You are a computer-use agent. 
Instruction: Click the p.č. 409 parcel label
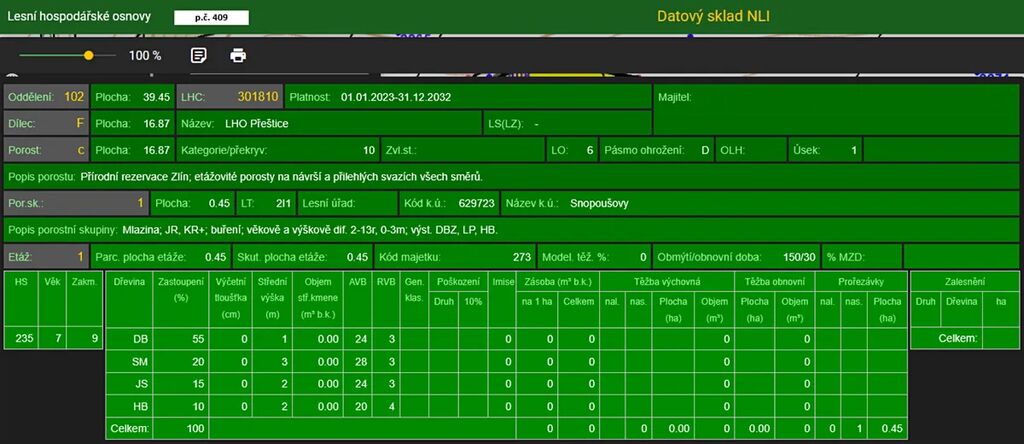coord(211,17)
